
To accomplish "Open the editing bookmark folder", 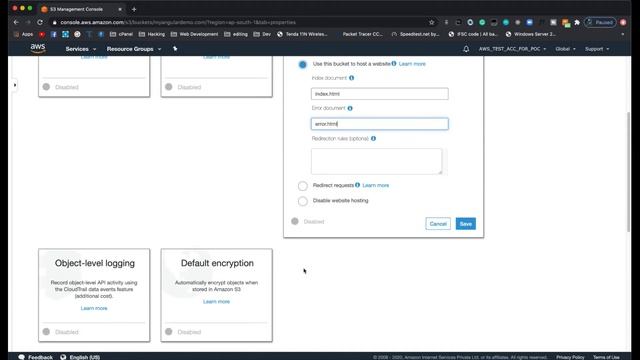I will click(236, 34).
